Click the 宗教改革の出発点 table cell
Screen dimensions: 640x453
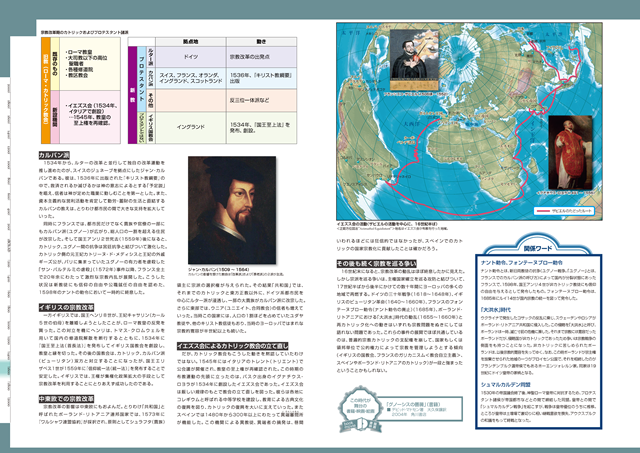pos(261,57)
